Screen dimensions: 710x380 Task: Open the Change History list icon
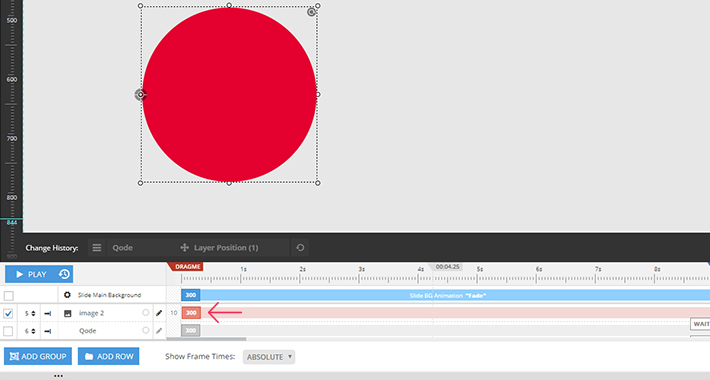(x=96, y=248)
